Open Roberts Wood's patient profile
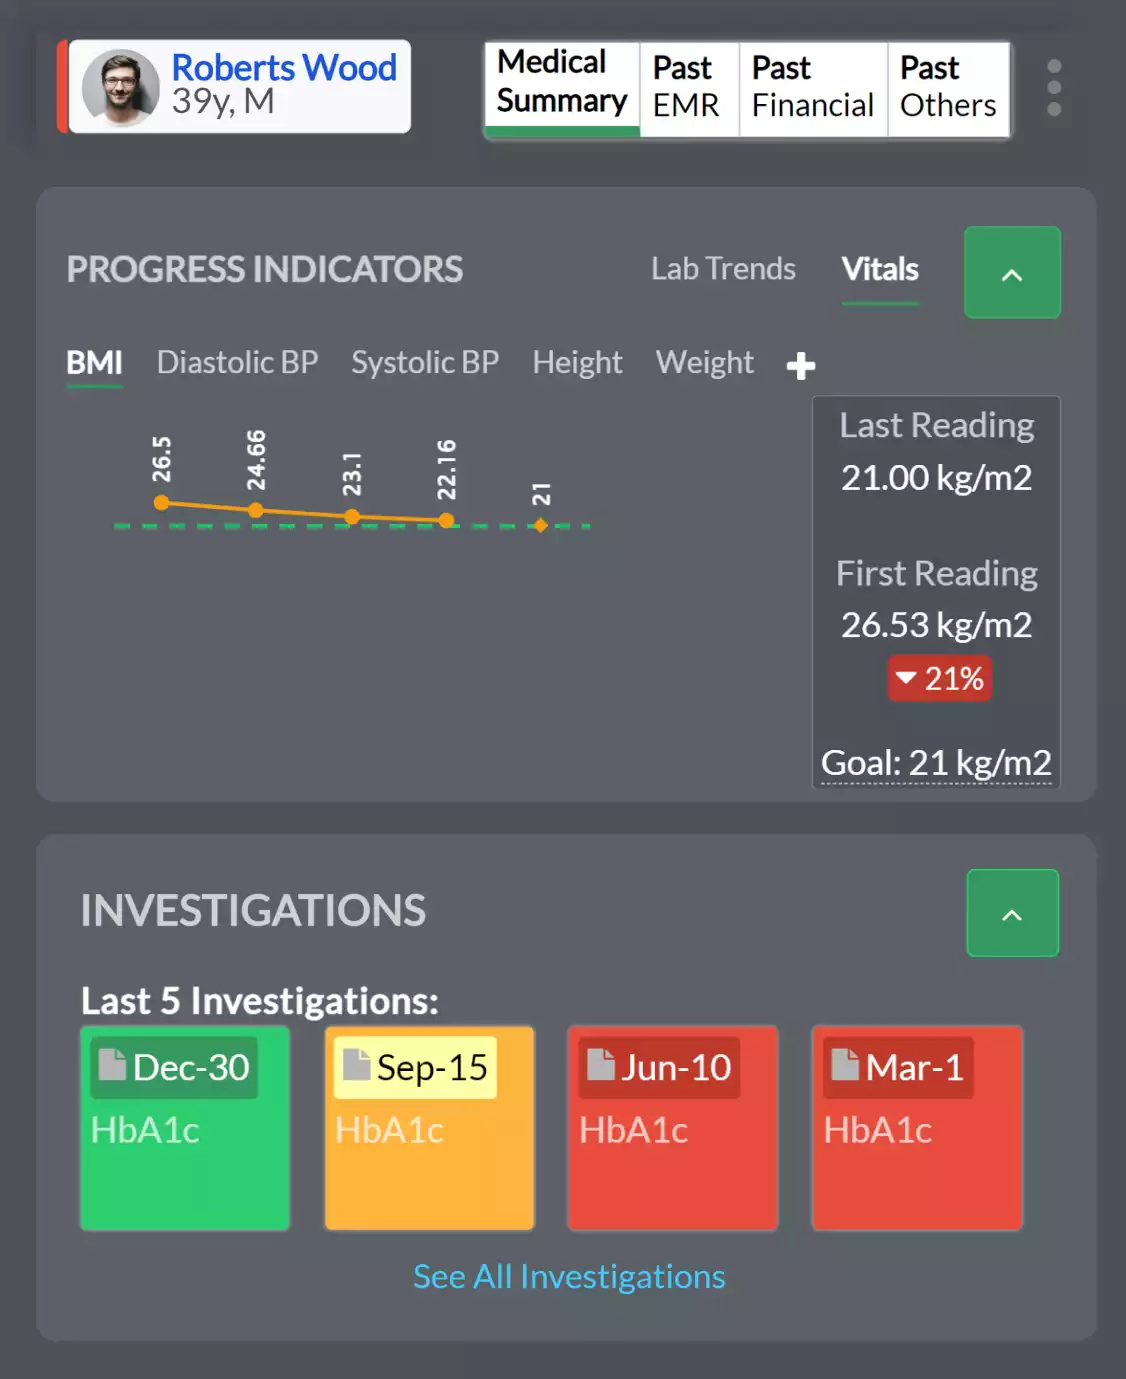Image resolution: width=1126 pixels, height=1379 pixels. [284, 68]
